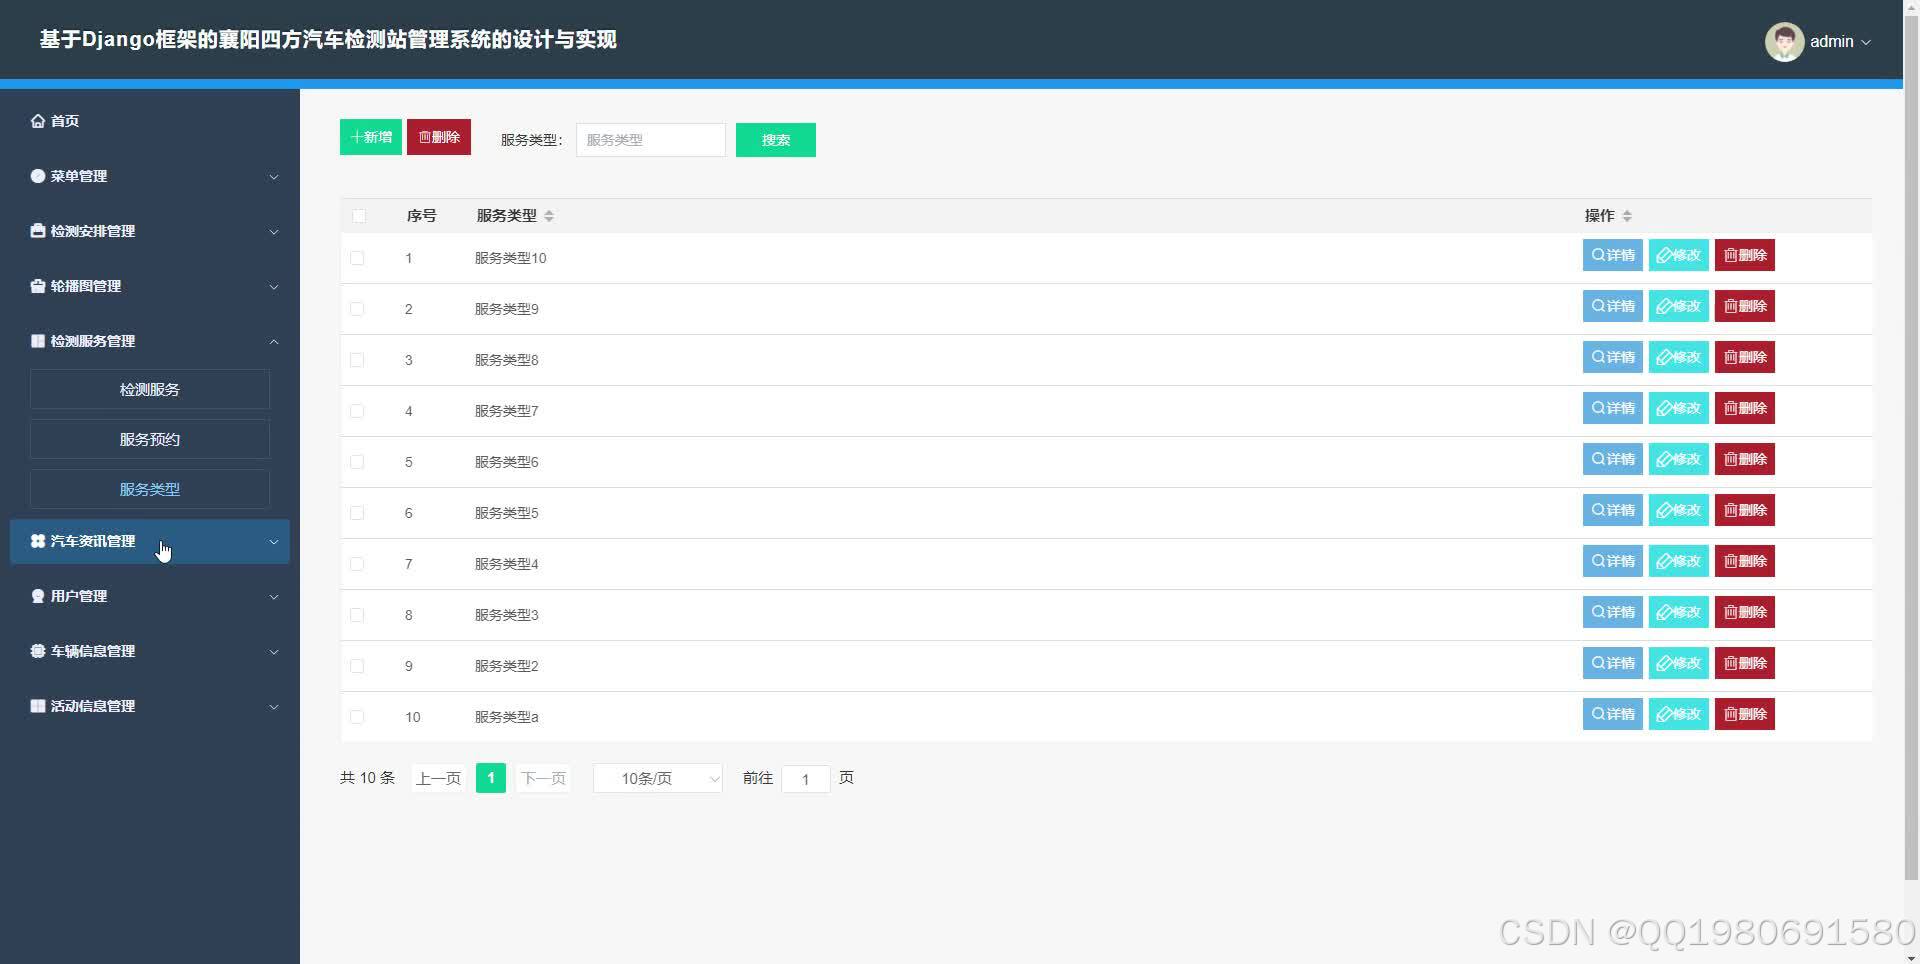Delete row 服务类型10
Image resolution: width=1920 pixels, height=964 pixels.
coord(1744,255)
